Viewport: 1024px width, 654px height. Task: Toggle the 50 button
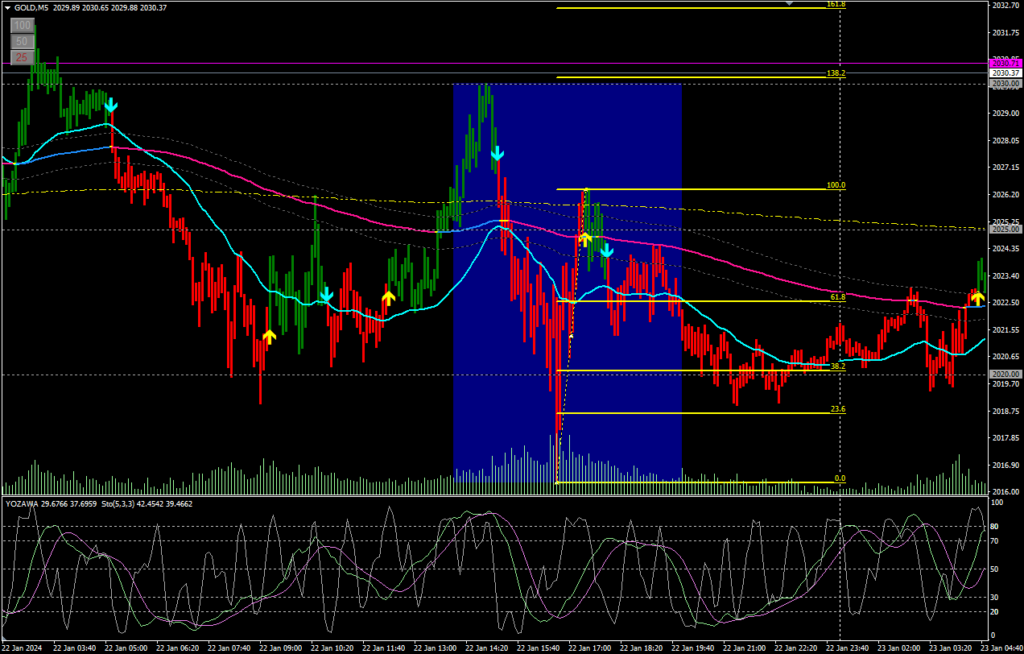[21, 41]
